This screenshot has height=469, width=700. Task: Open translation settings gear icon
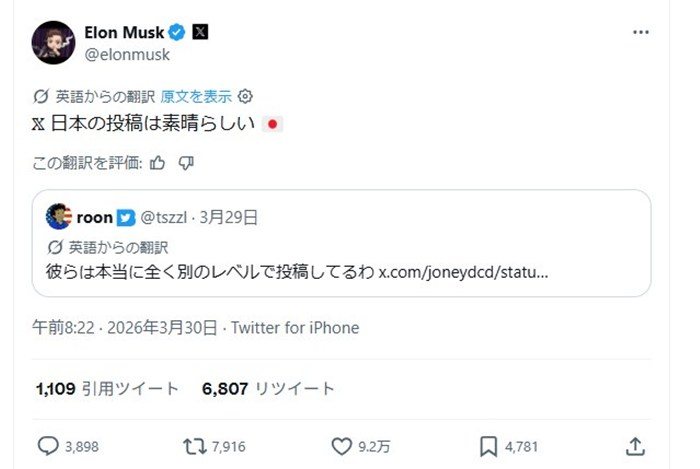click(x=246, y=97)
